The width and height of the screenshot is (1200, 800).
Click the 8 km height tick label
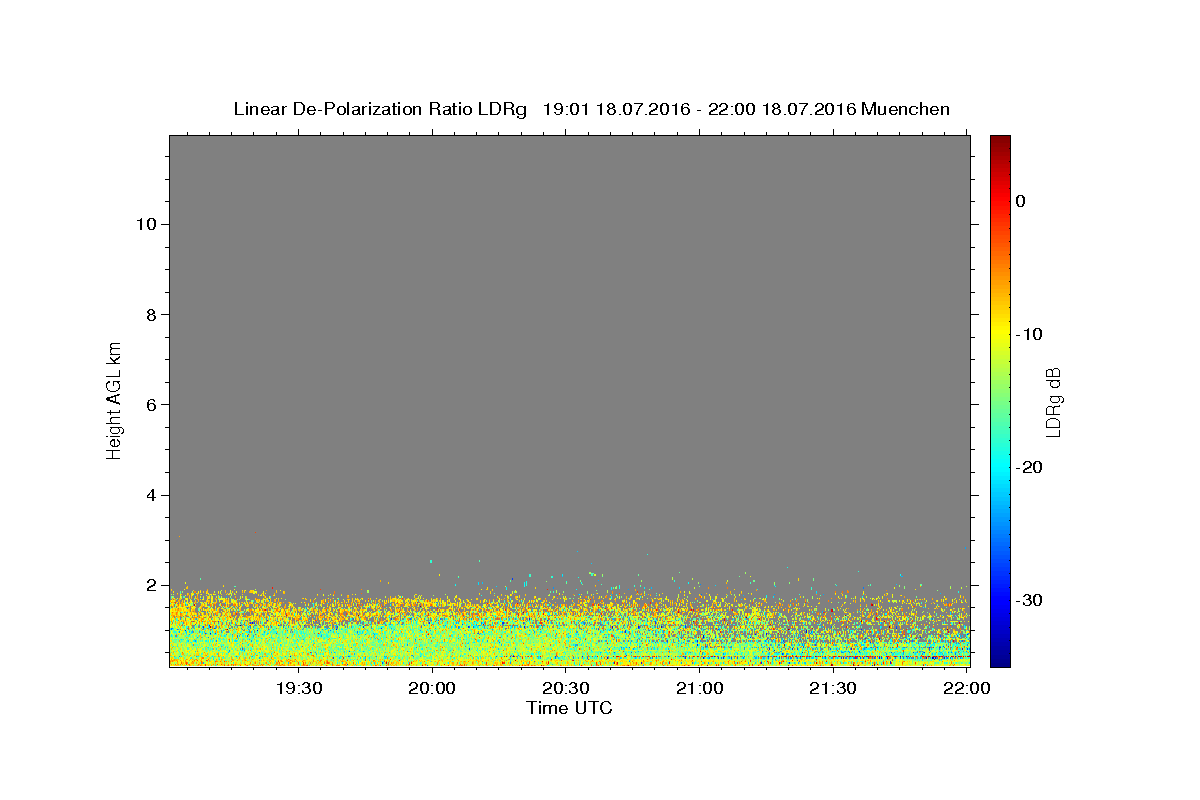pos(149,314)
